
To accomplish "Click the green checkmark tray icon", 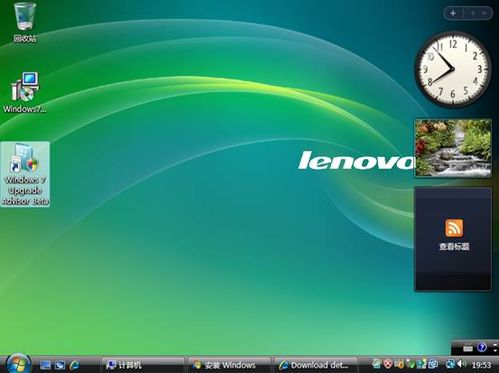I will (x=412, y=364).
